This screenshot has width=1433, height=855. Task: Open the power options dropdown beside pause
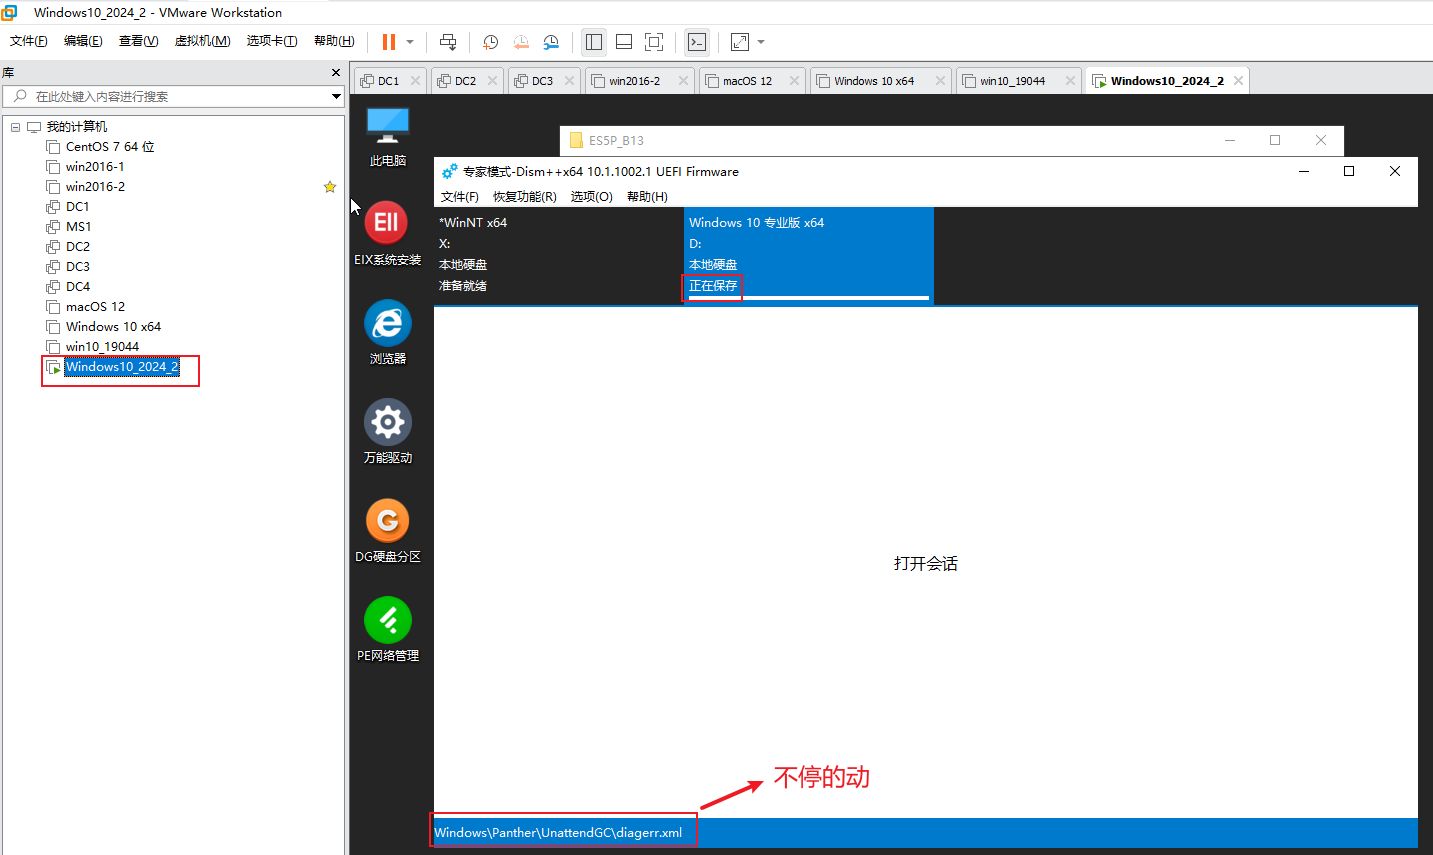(x=410, y=42)
